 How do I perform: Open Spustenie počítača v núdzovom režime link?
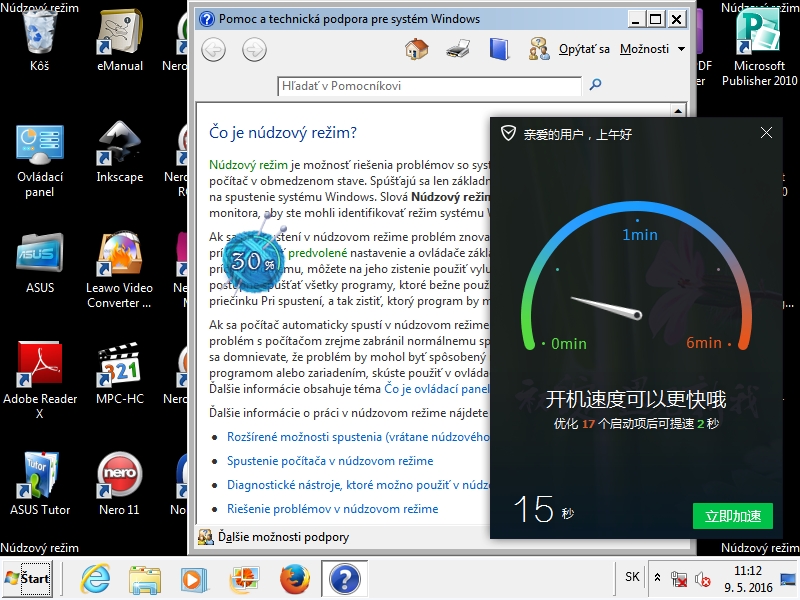tap(330, 461)
